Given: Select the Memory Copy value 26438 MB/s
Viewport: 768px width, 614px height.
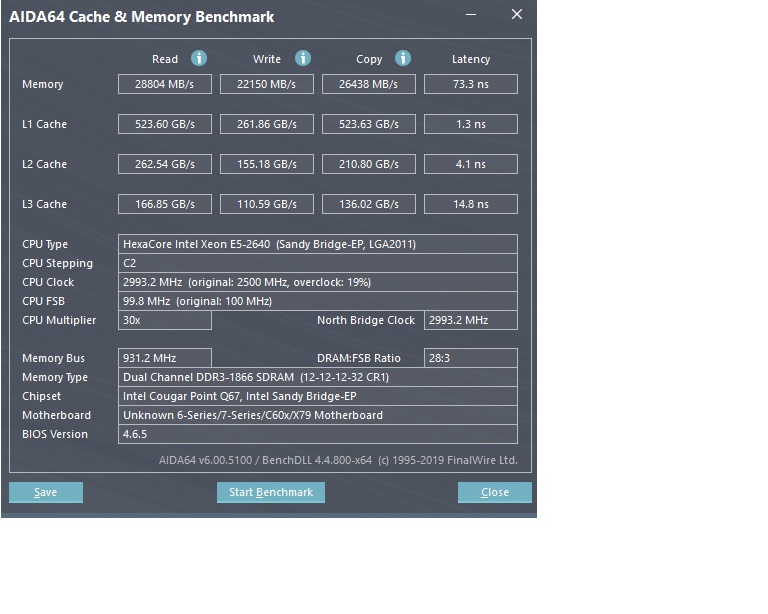Looking at the screenshot, I should [368, 84].
